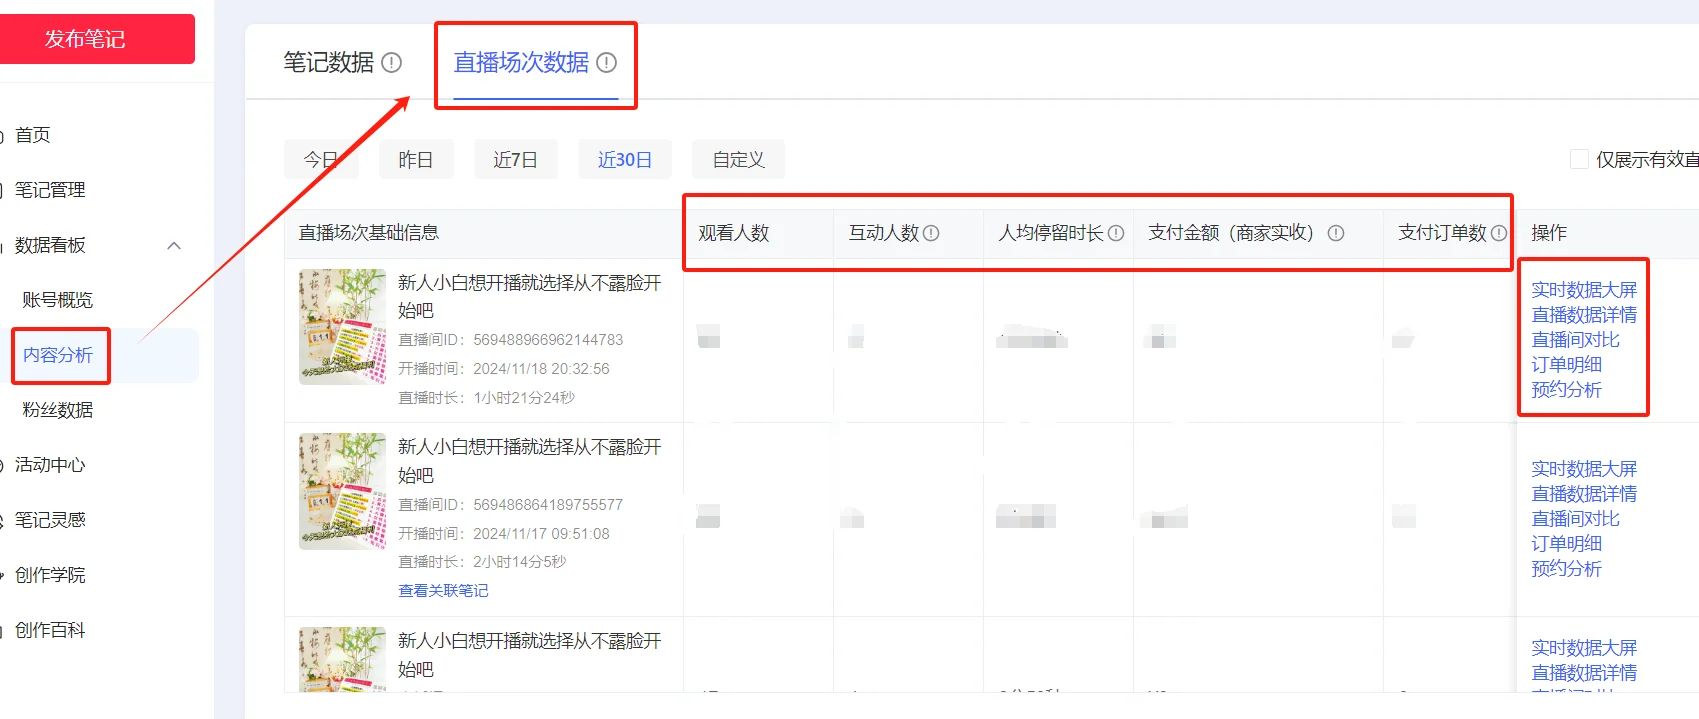Tick the 仅展示有效直播 checkbox

coord(1580,160)
